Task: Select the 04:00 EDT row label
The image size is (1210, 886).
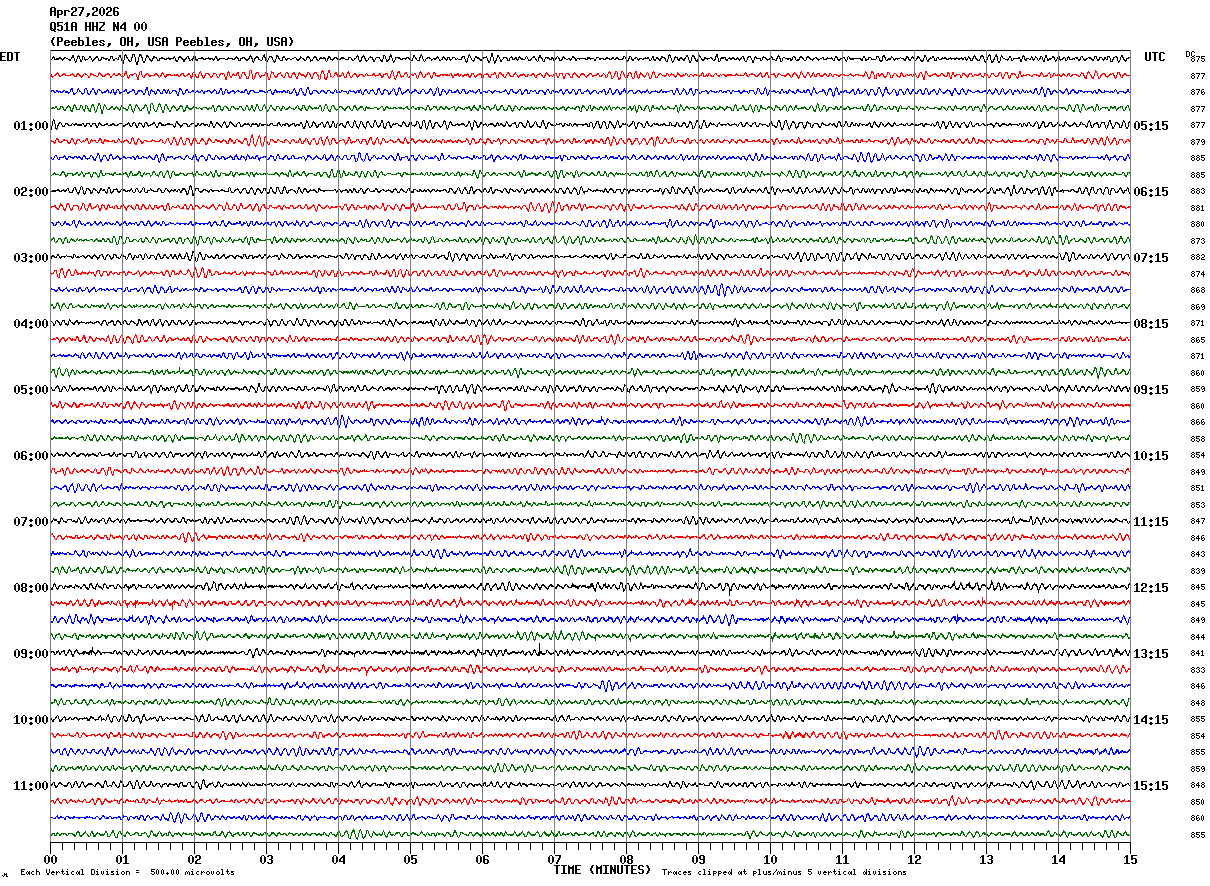Action: (31, 324)
